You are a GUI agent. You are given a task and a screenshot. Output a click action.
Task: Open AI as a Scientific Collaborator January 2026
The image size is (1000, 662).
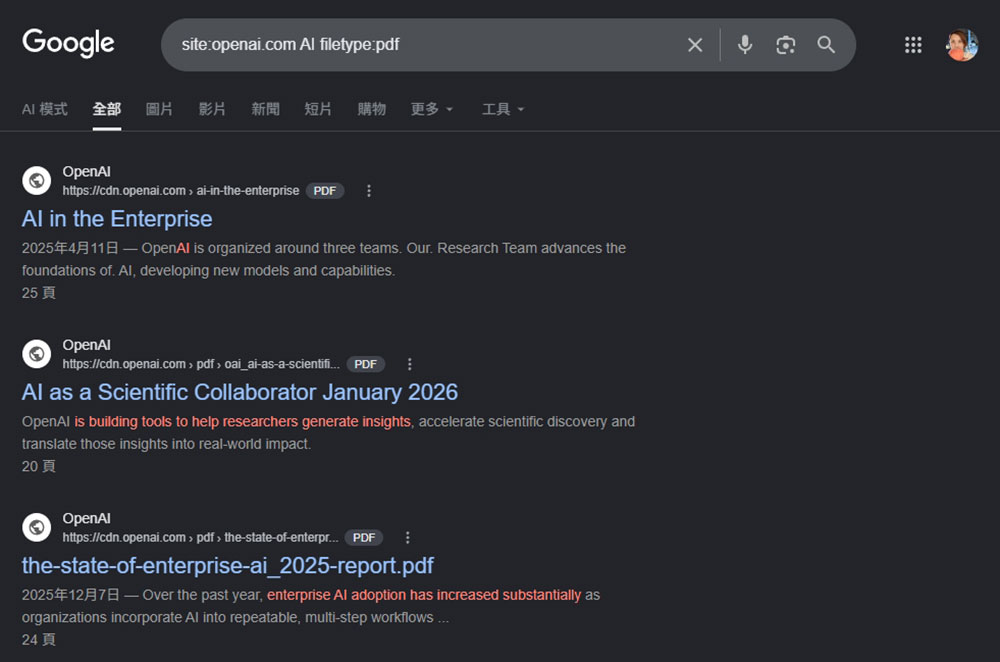[240, 392]
